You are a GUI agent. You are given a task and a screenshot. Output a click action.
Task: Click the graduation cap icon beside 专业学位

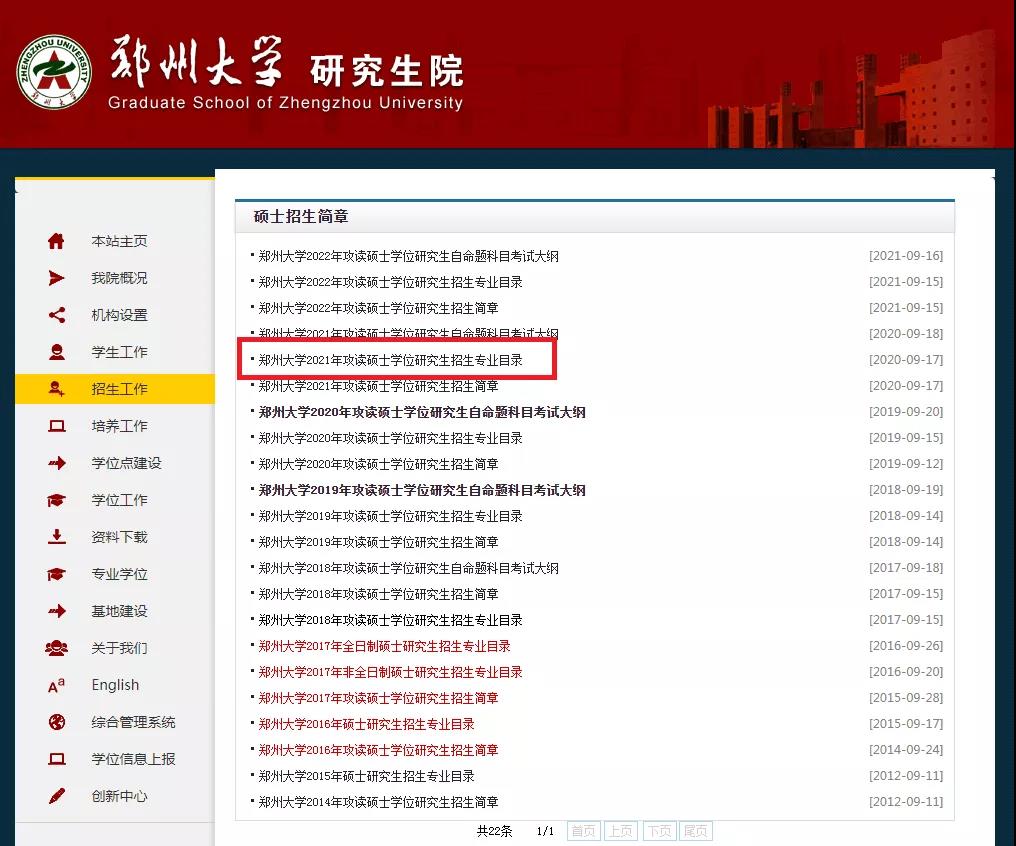click(x=56, y=574)
